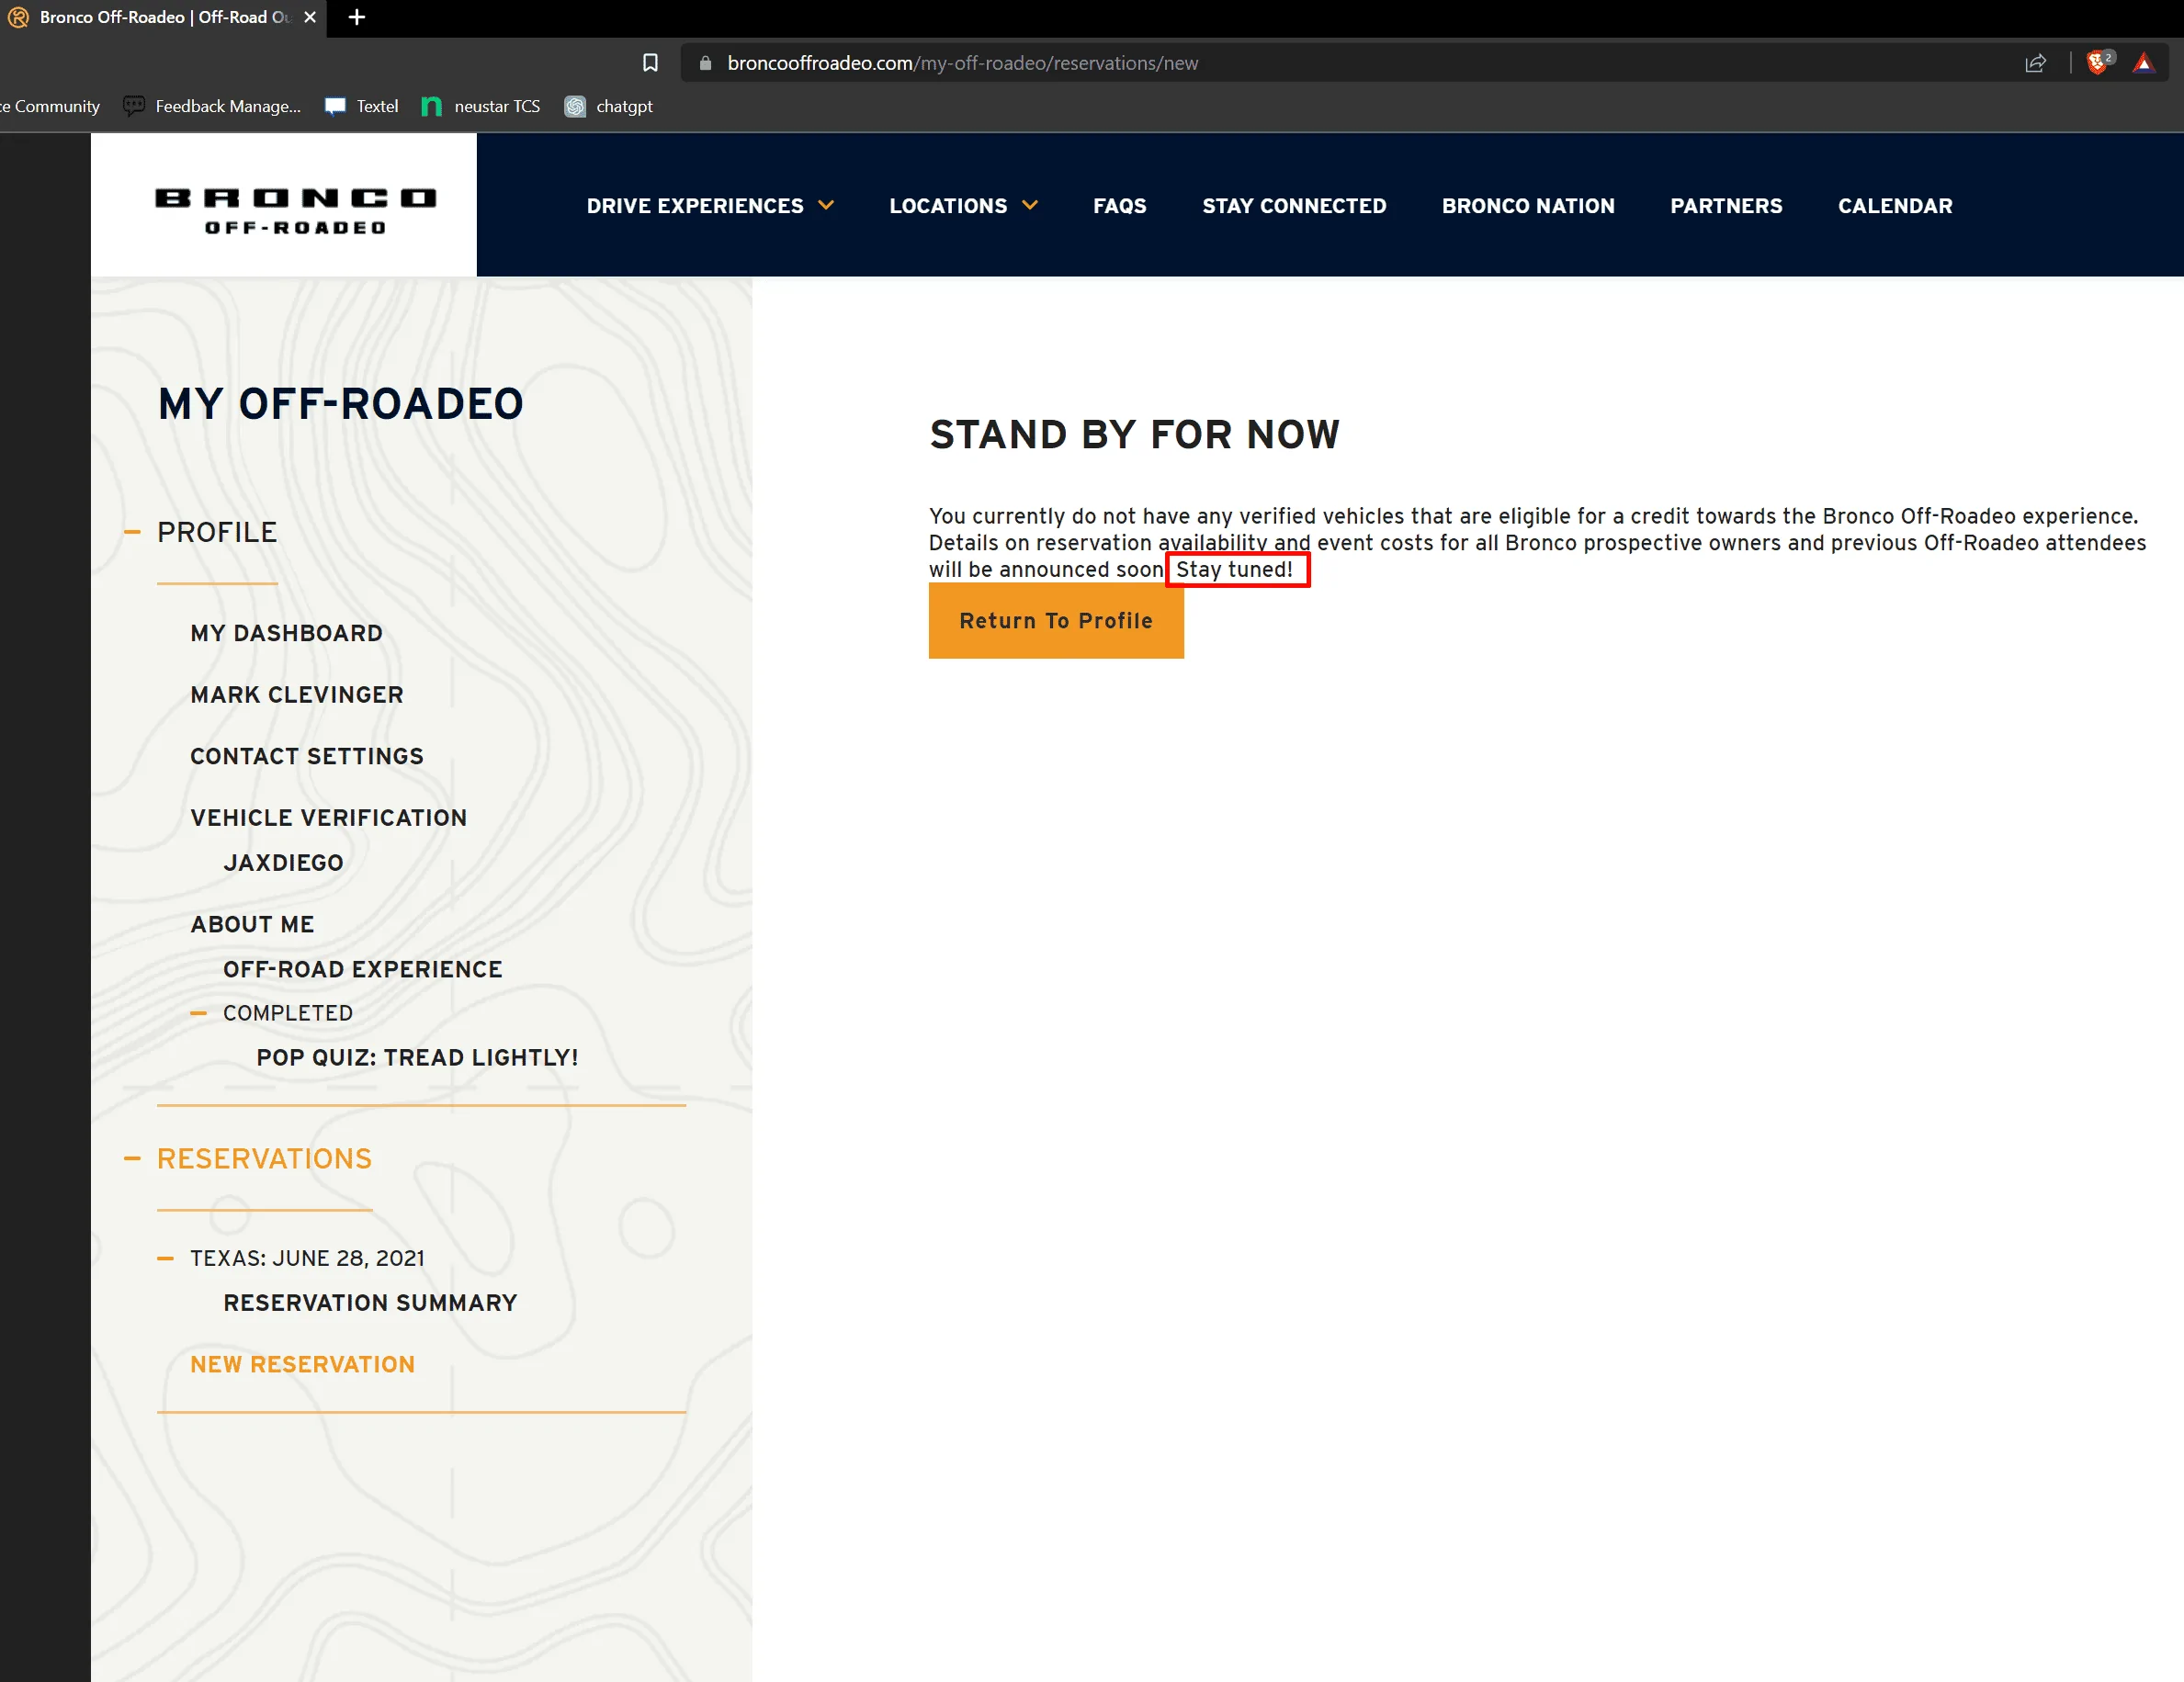2184x1682 pixels.
Task: Open the Brave Rewards triangle icon
Action: click(x=2143, y=63)
